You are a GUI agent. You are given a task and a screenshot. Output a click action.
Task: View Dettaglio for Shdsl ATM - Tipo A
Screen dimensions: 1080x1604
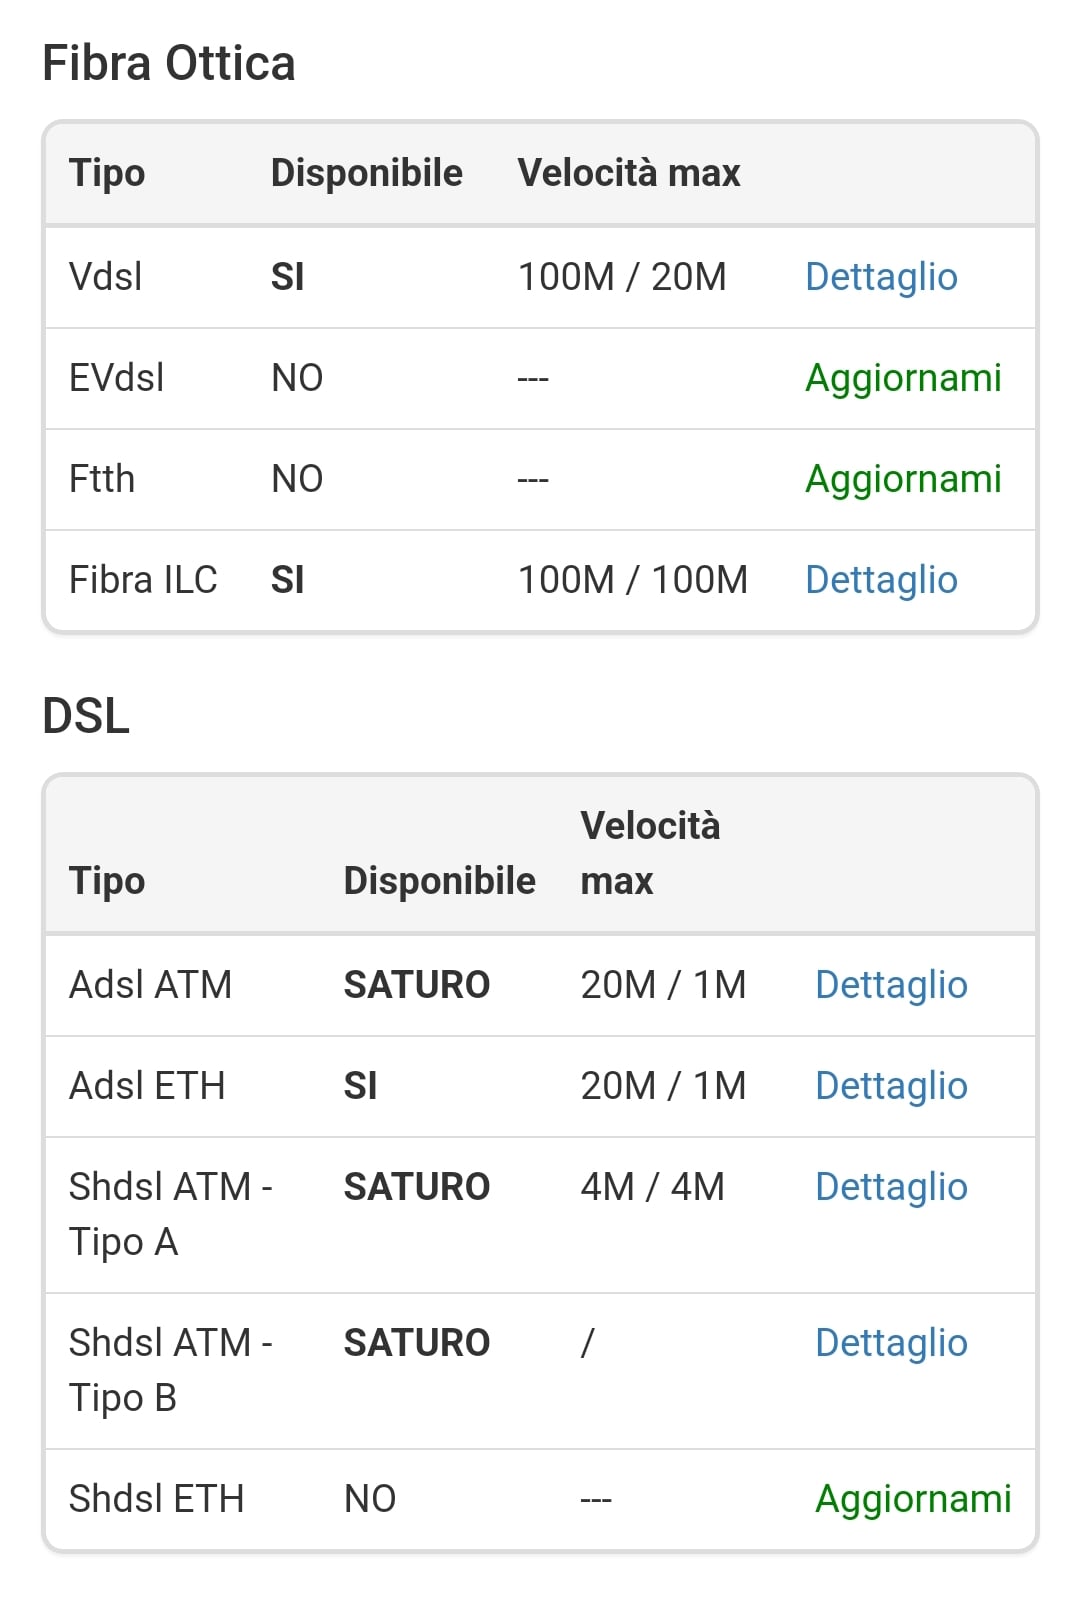coord(891,1187)
